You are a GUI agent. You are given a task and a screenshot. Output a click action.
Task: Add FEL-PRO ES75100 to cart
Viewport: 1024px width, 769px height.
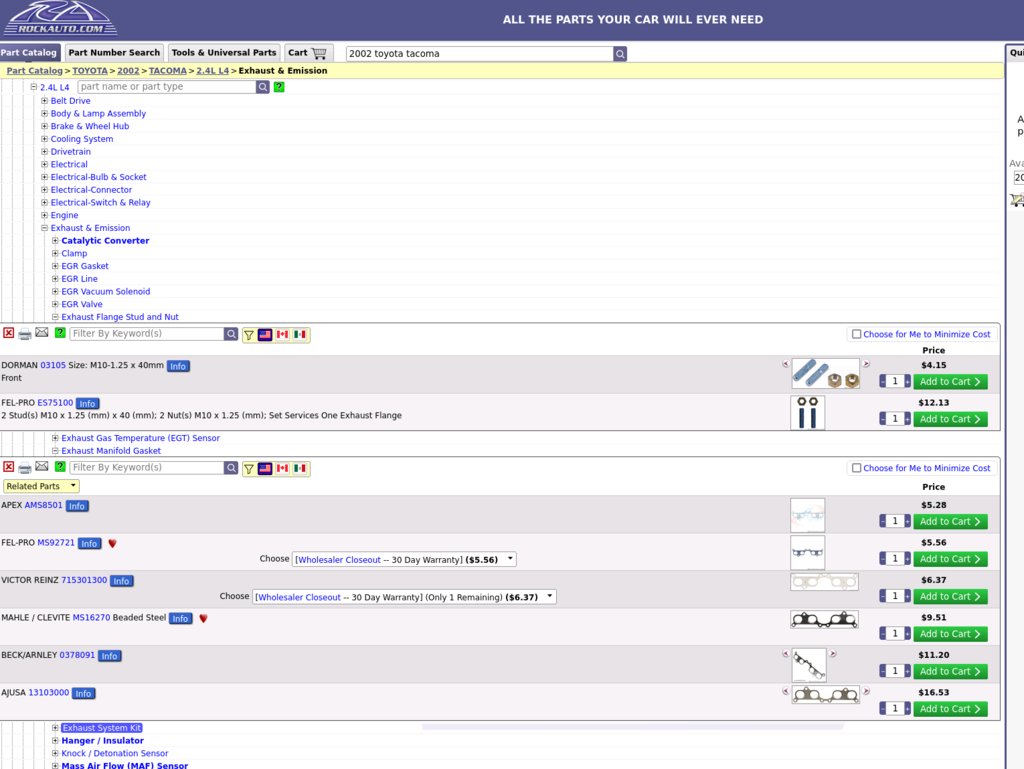[x=950, y=419]
